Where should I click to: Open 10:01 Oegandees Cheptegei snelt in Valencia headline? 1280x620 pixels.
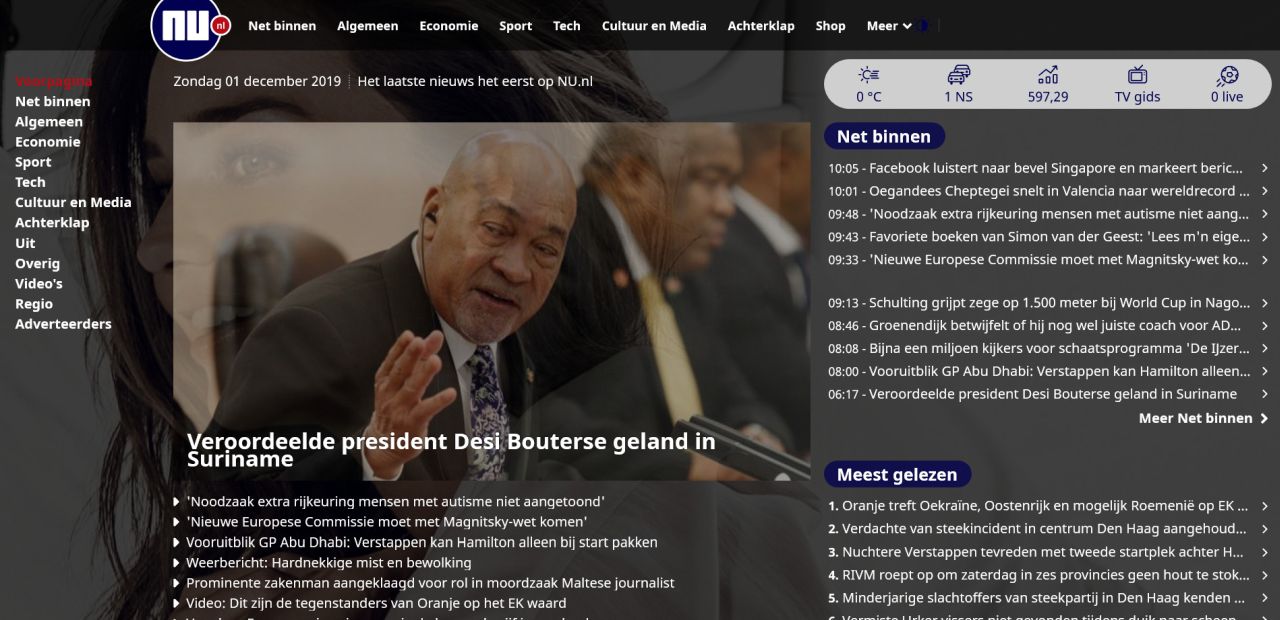[x=1039, y=191]
